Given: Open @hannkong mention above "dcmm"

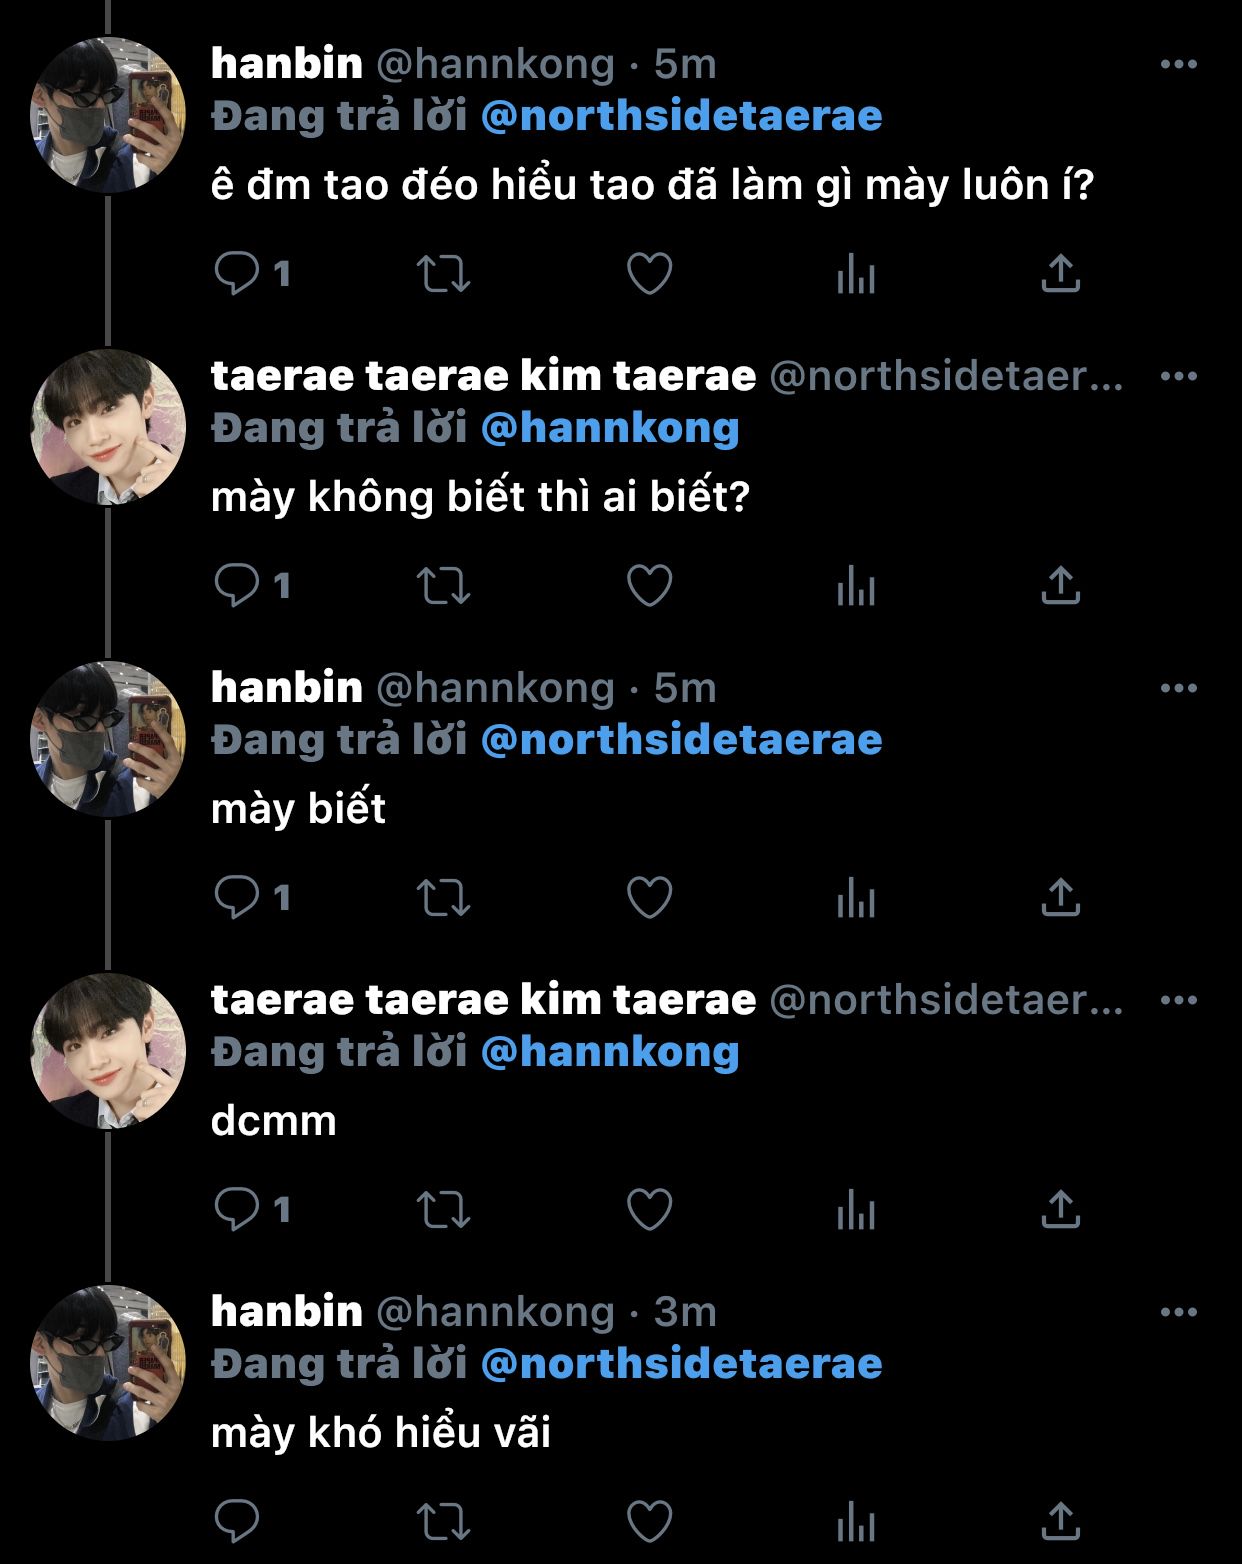Looking at the screenshot, I should coord(610,1052).
